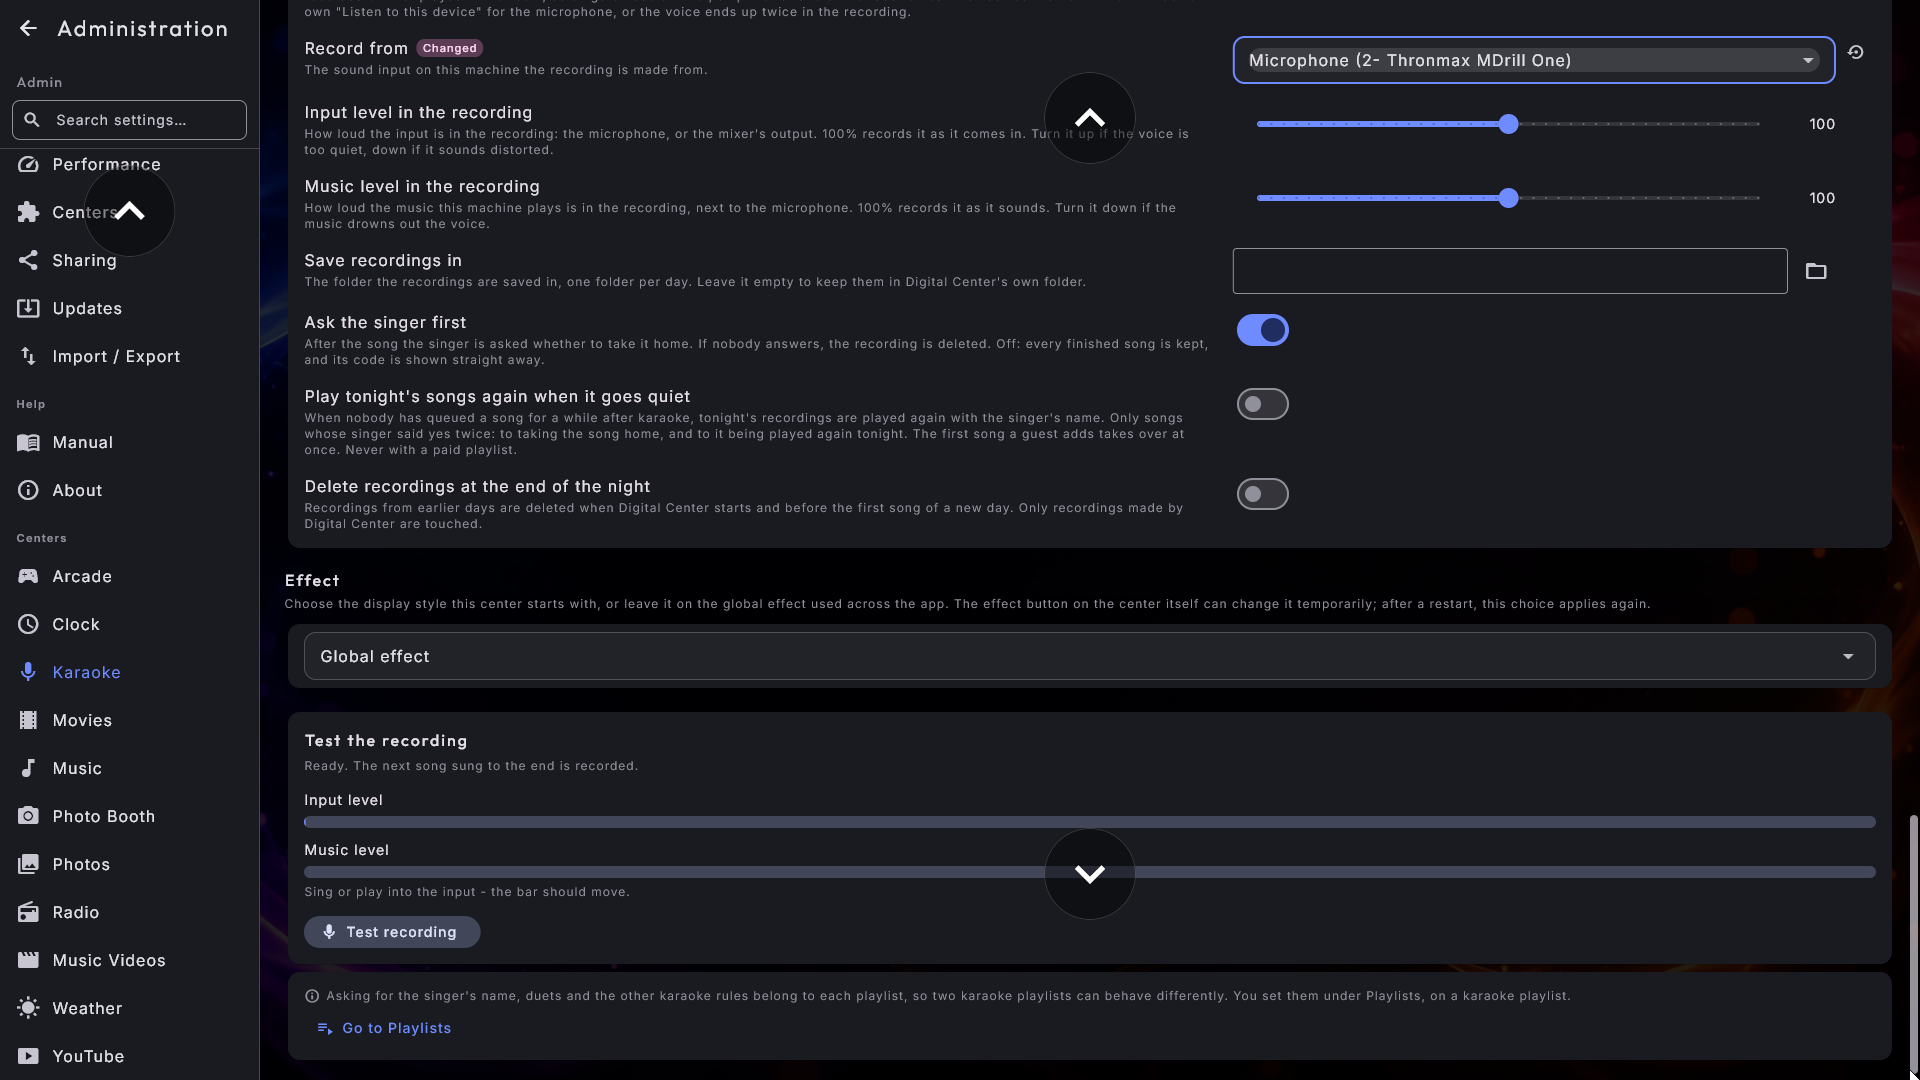This screenshot has height=1080, width=1920.
Task: Click the reset icon beside Record from
Action: (x=1855, y=52)
